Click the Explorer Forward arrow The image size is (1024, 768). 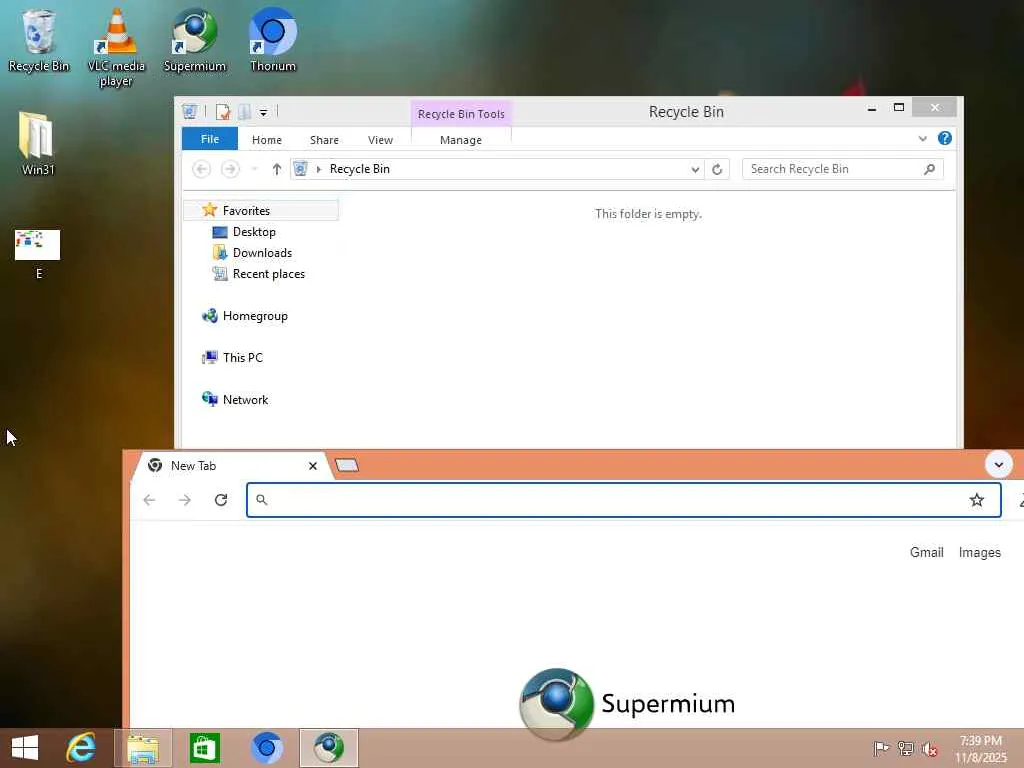230,169
